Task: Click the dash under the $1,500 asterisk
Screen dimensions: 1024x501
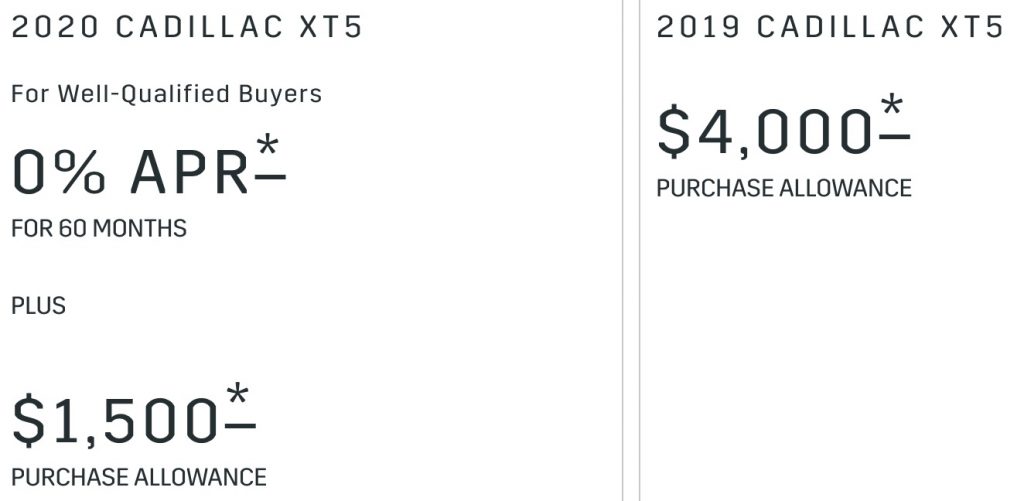Action: [238, 426]
